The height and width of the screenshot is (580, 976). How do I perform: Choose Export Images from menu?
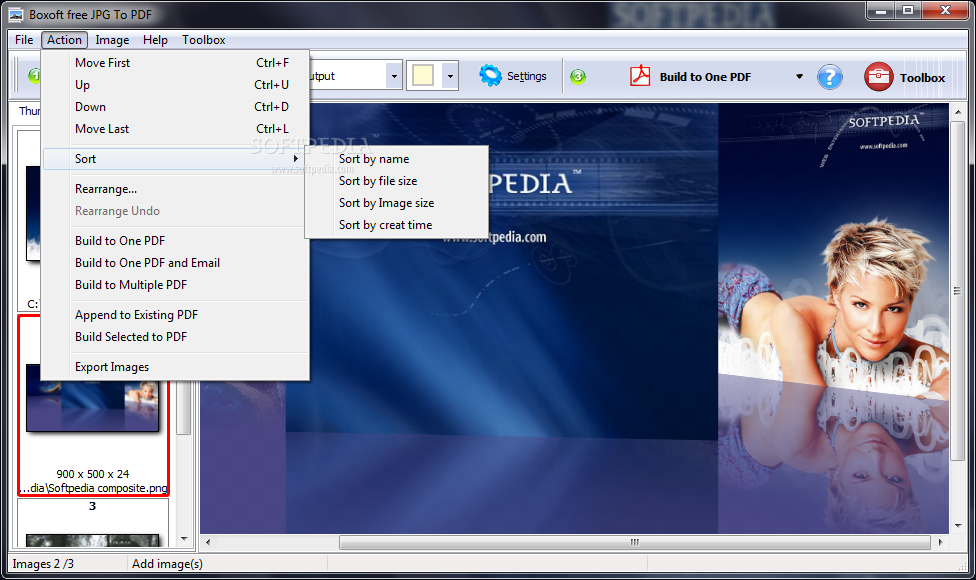pos(176,367)
